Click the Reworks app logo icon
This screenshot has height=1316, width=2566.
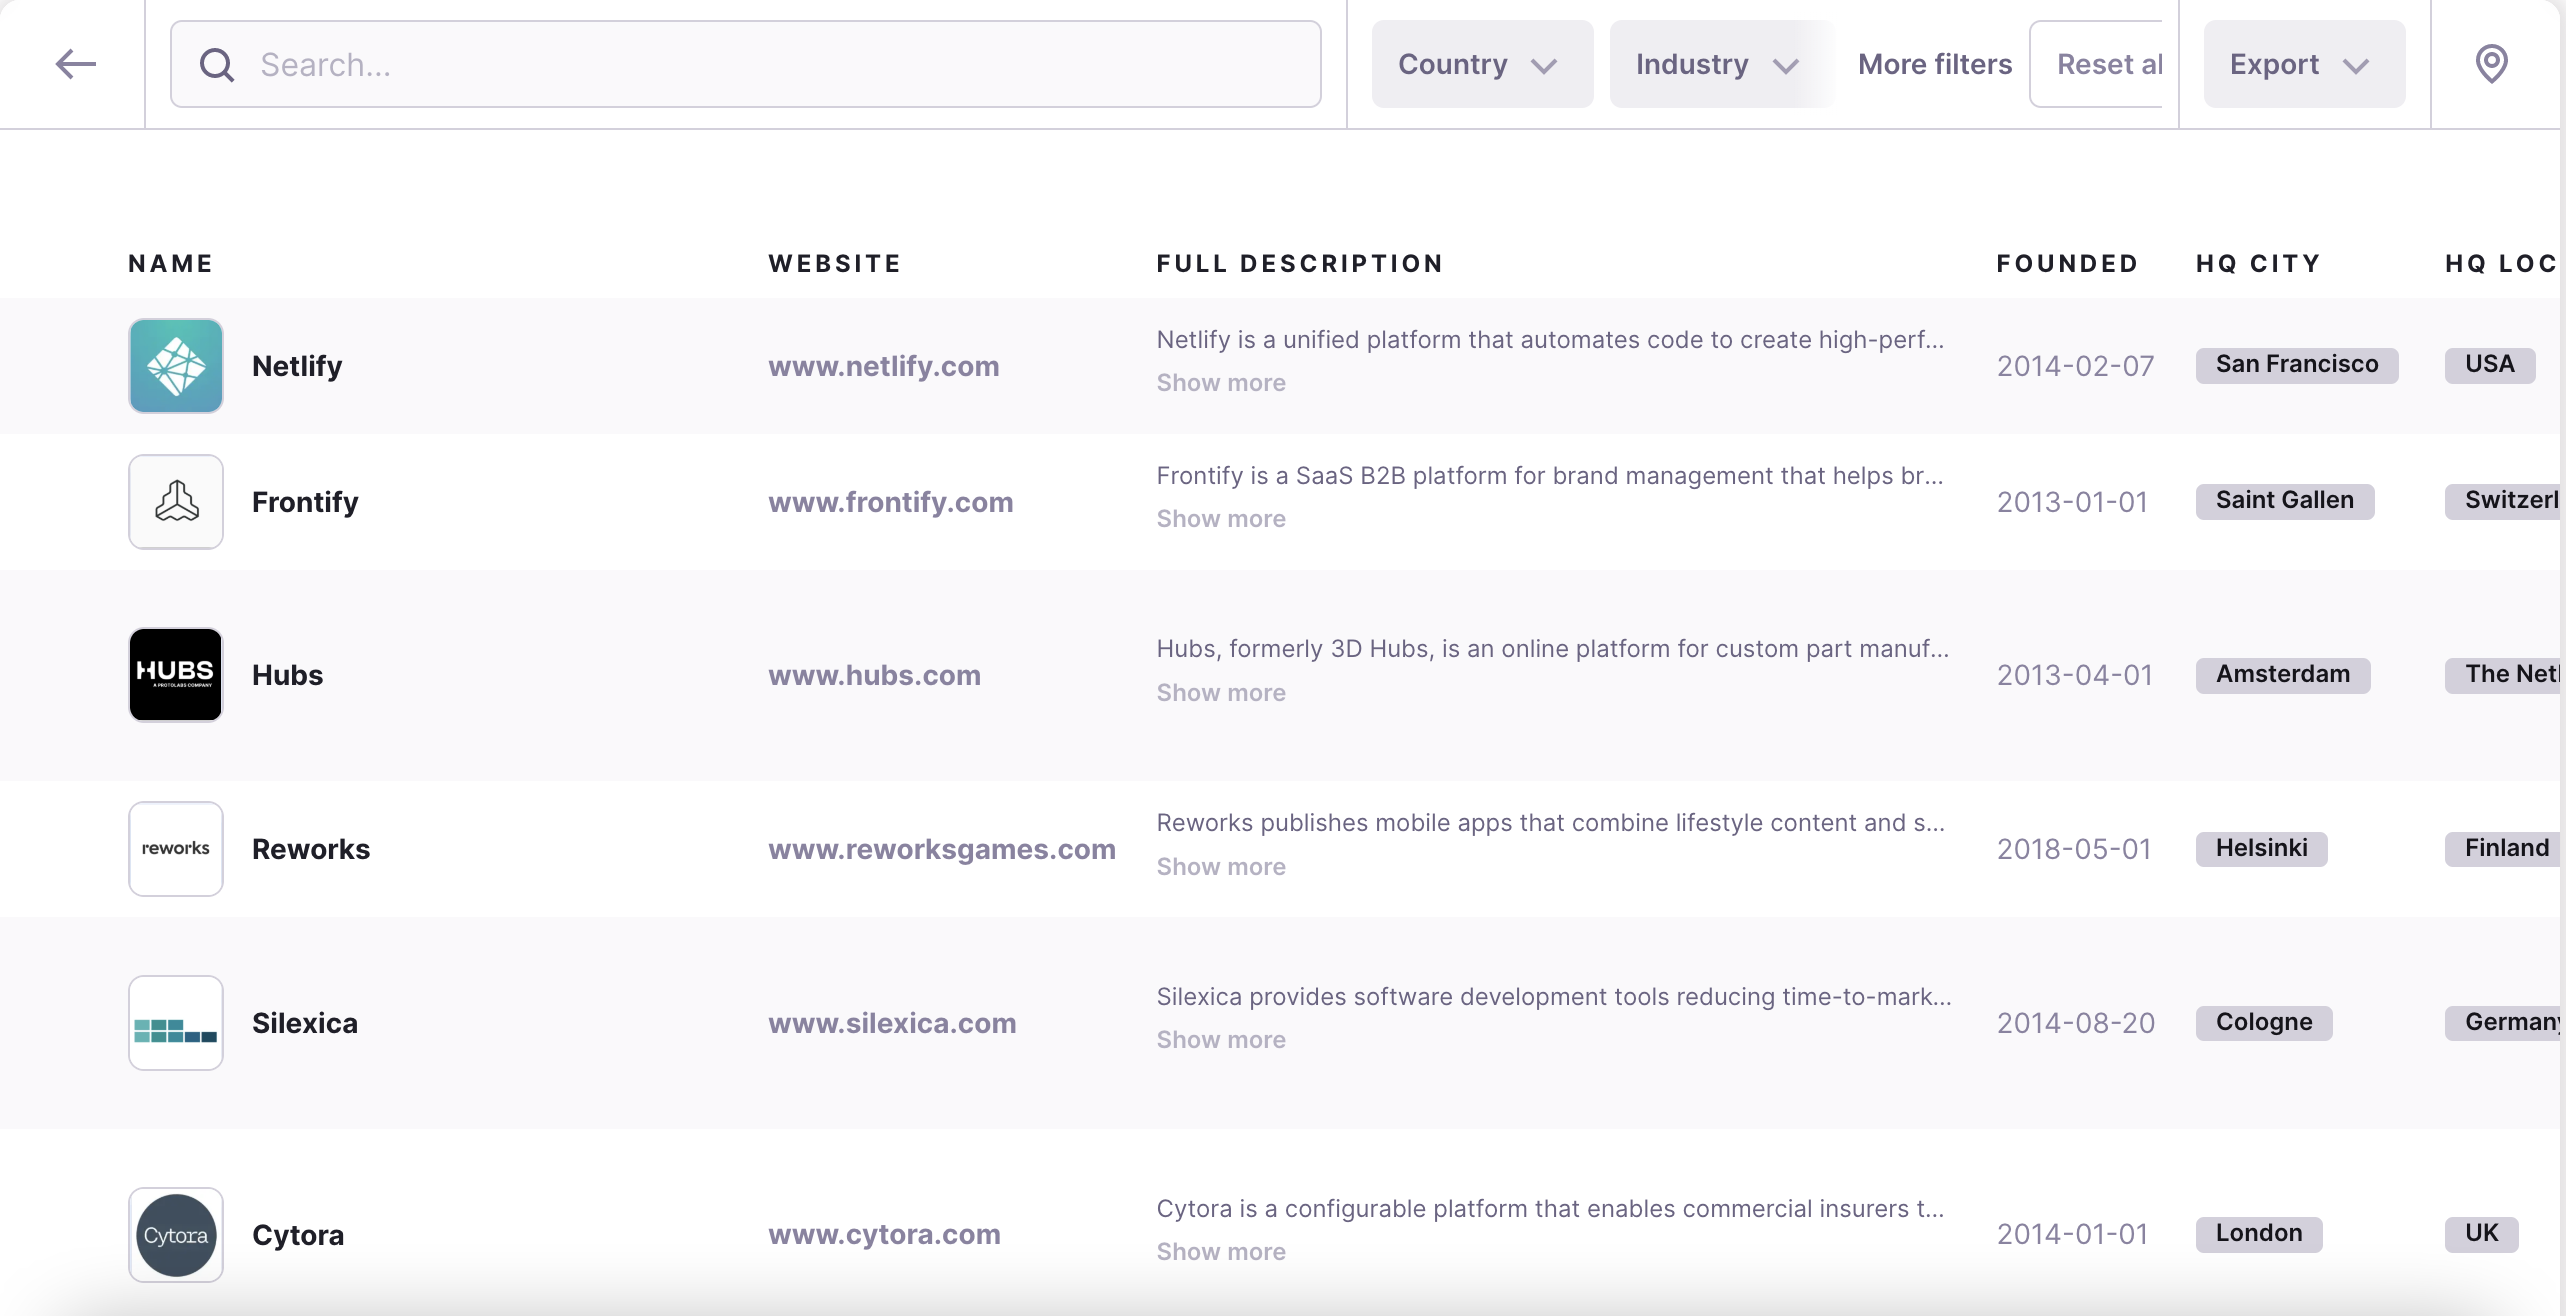pyautogui.click(x=175, y=848)
